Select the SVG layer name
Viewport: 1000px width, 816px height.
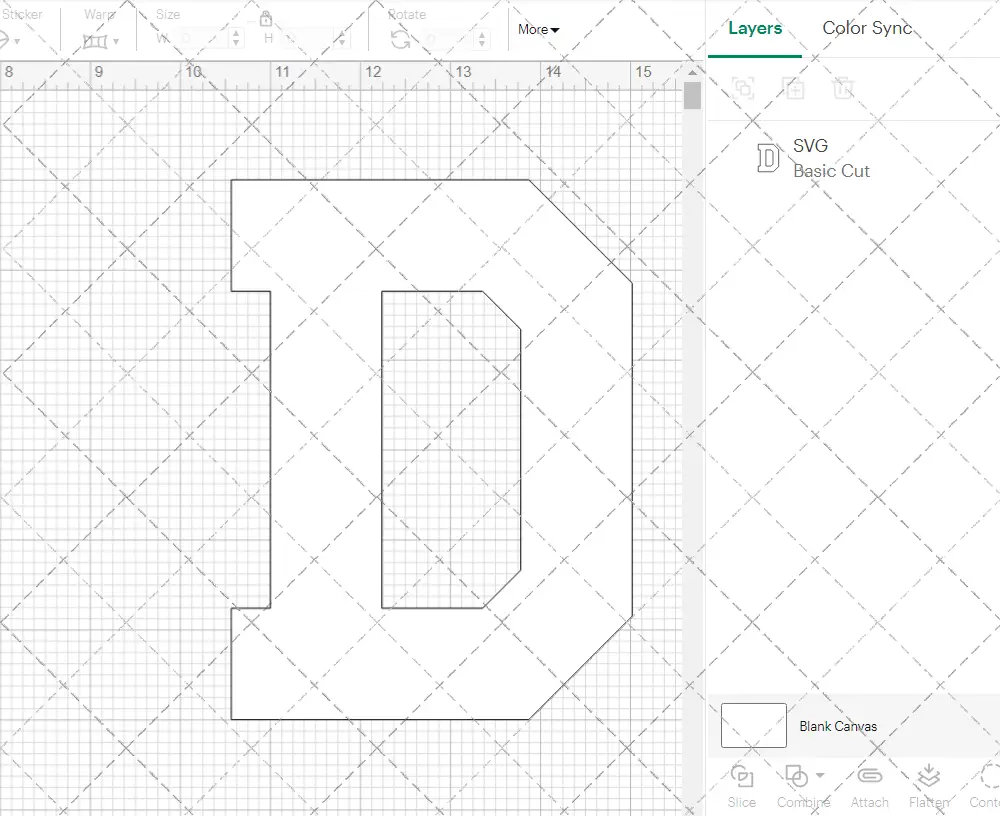[x=811, y=145]
